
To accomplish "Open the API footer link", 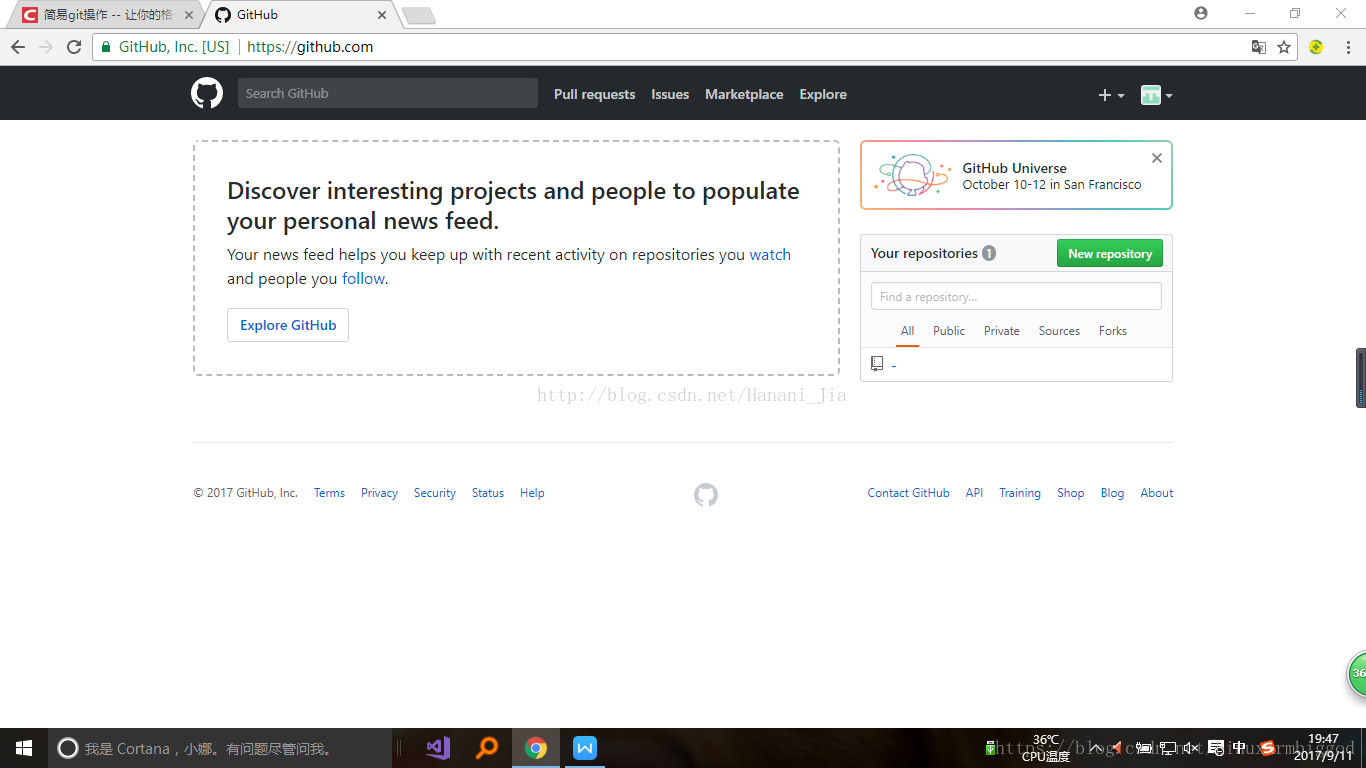I will click(x=974, y=493).
